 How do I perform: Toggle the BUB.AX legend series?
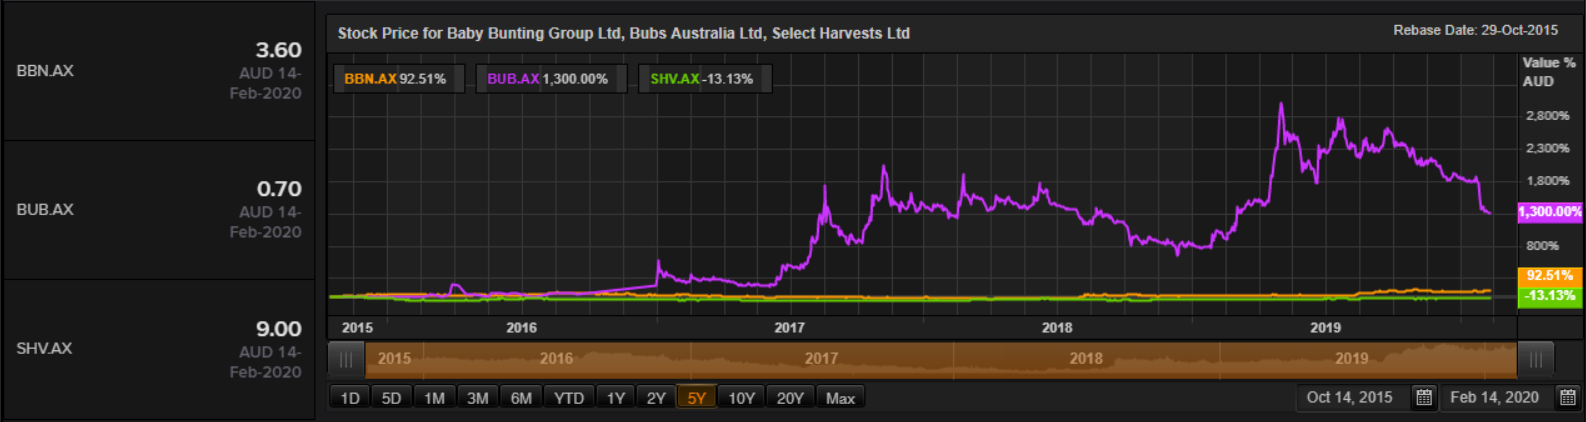coord(551,79)
